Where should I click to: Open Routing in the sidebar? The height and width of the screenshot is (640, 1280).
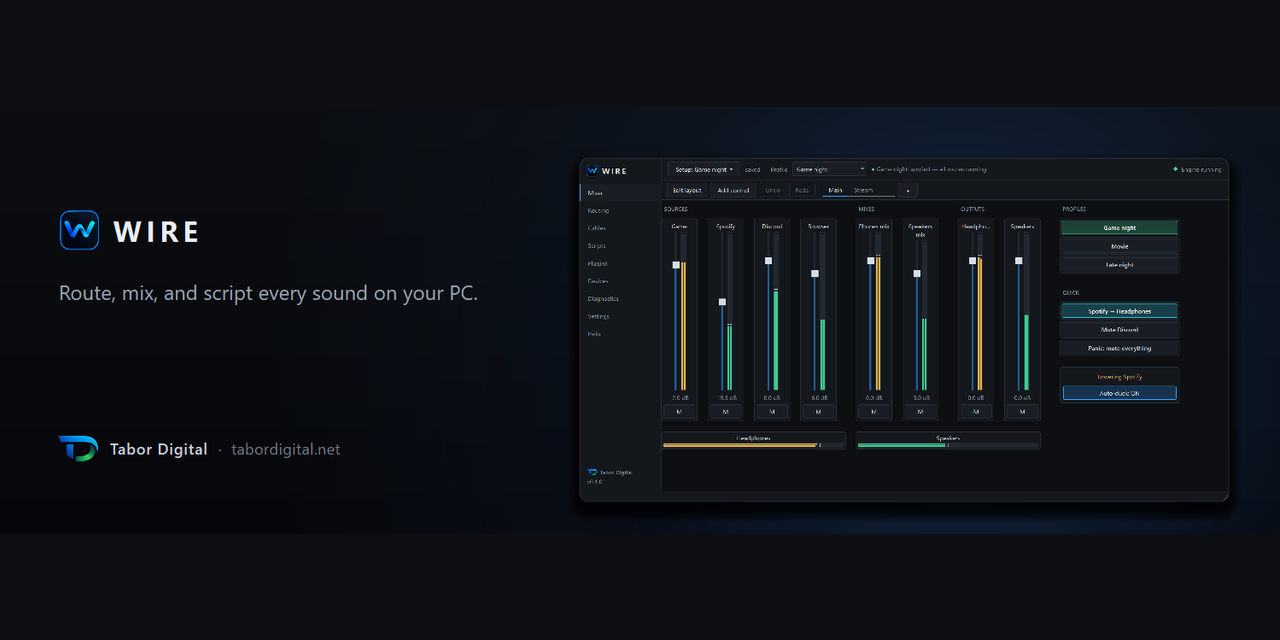(x=620, y=210)
